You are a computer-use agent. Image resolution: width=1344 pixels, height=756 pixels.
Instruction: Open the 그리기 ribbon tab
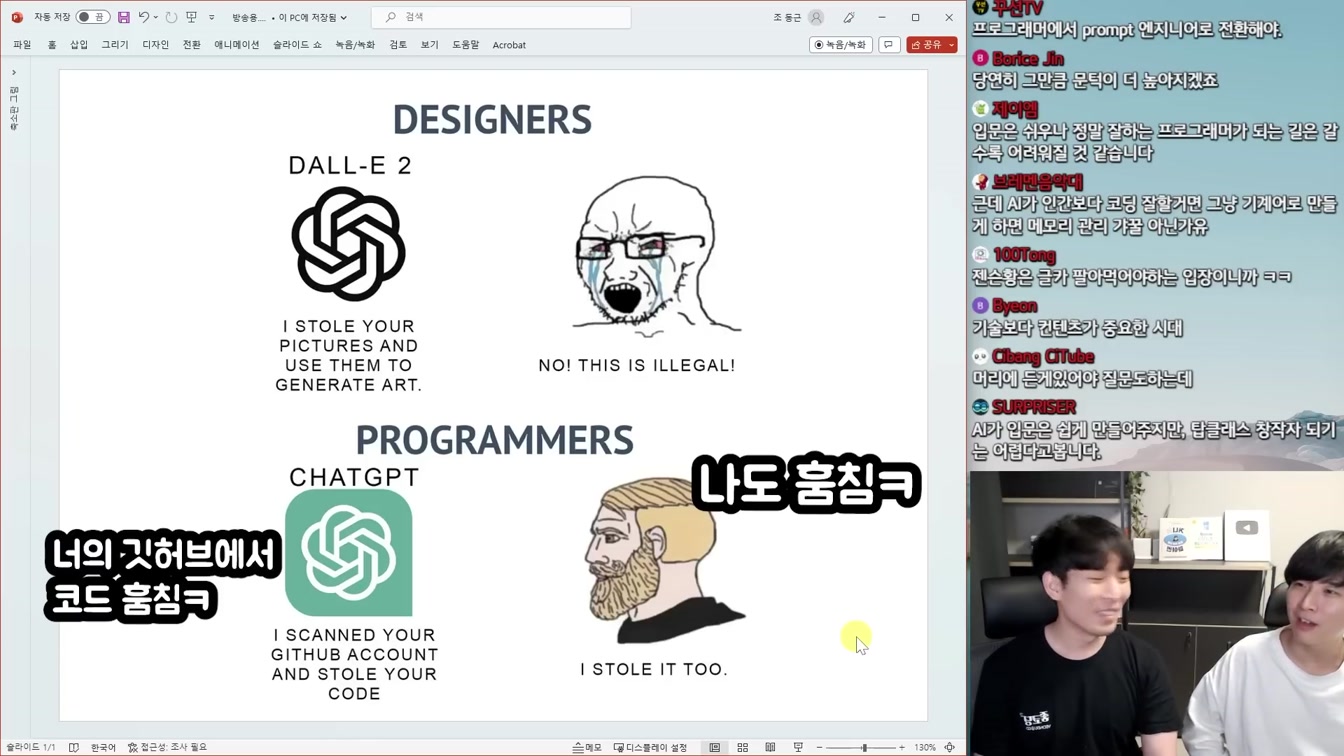115,45
